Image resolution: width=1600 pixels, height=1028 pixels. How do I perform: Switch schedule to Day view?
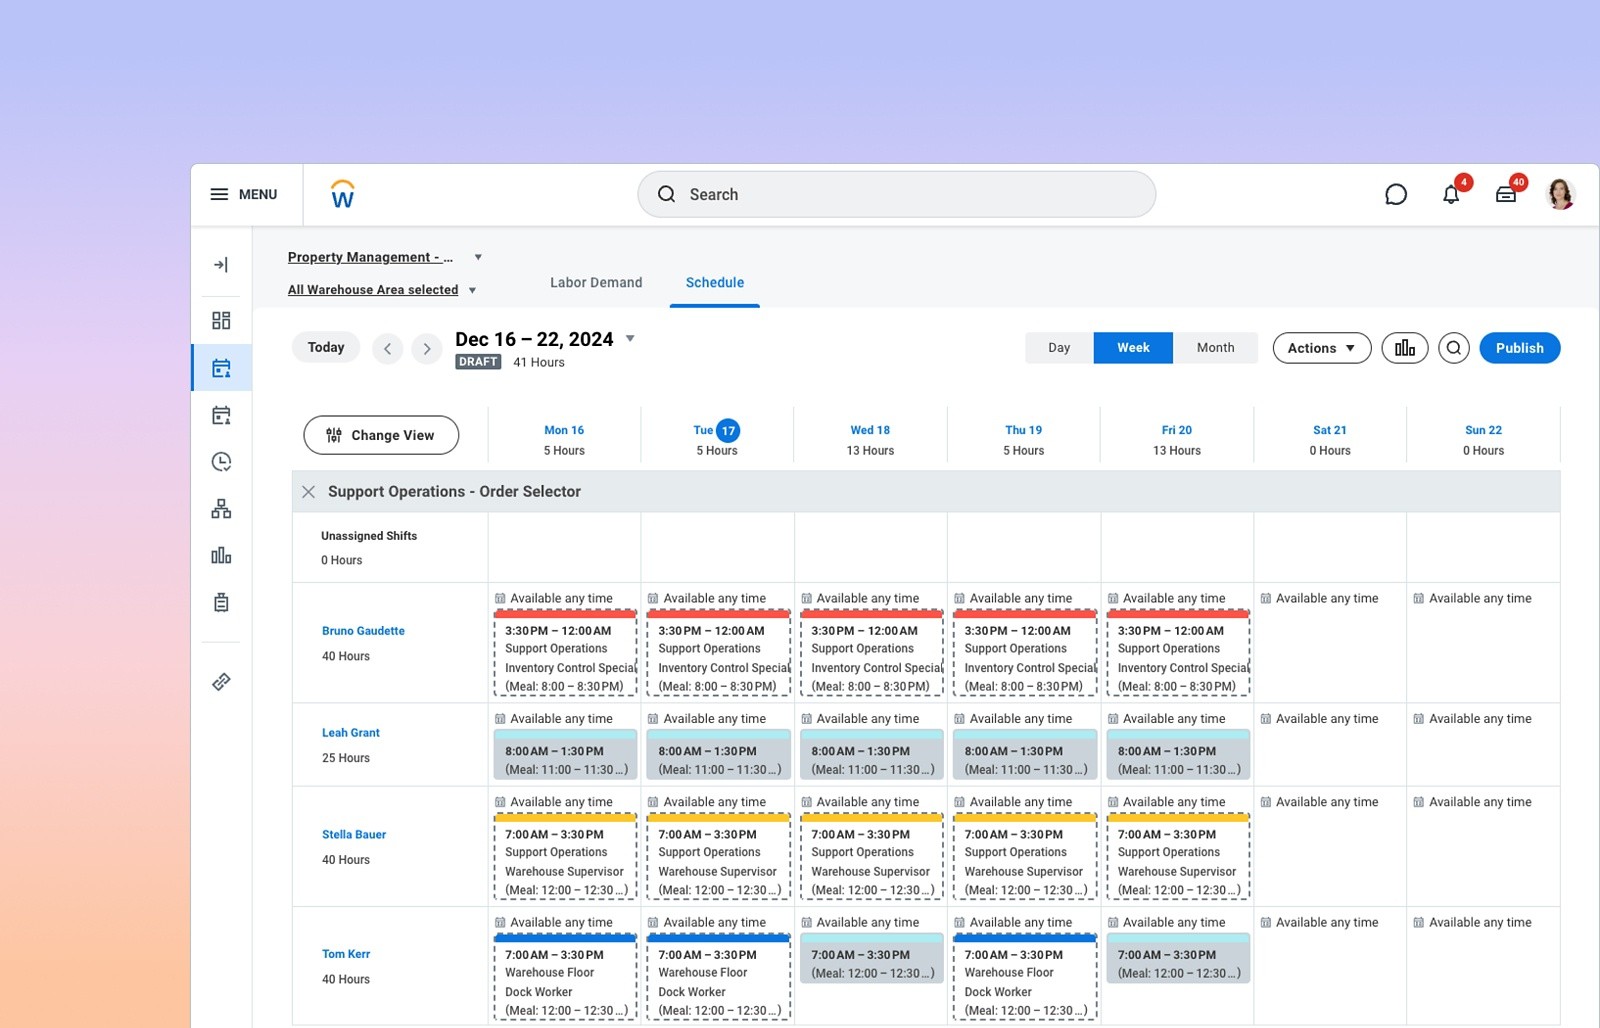pos(1059,348)
